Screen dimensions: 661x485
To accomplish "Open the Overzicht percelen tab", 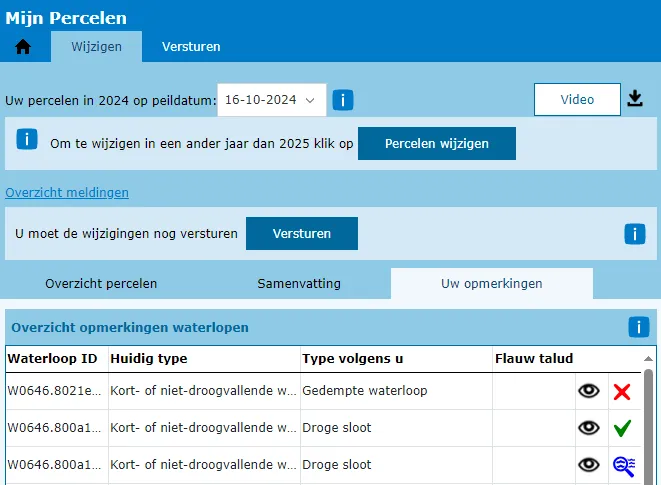I will 101,283.
